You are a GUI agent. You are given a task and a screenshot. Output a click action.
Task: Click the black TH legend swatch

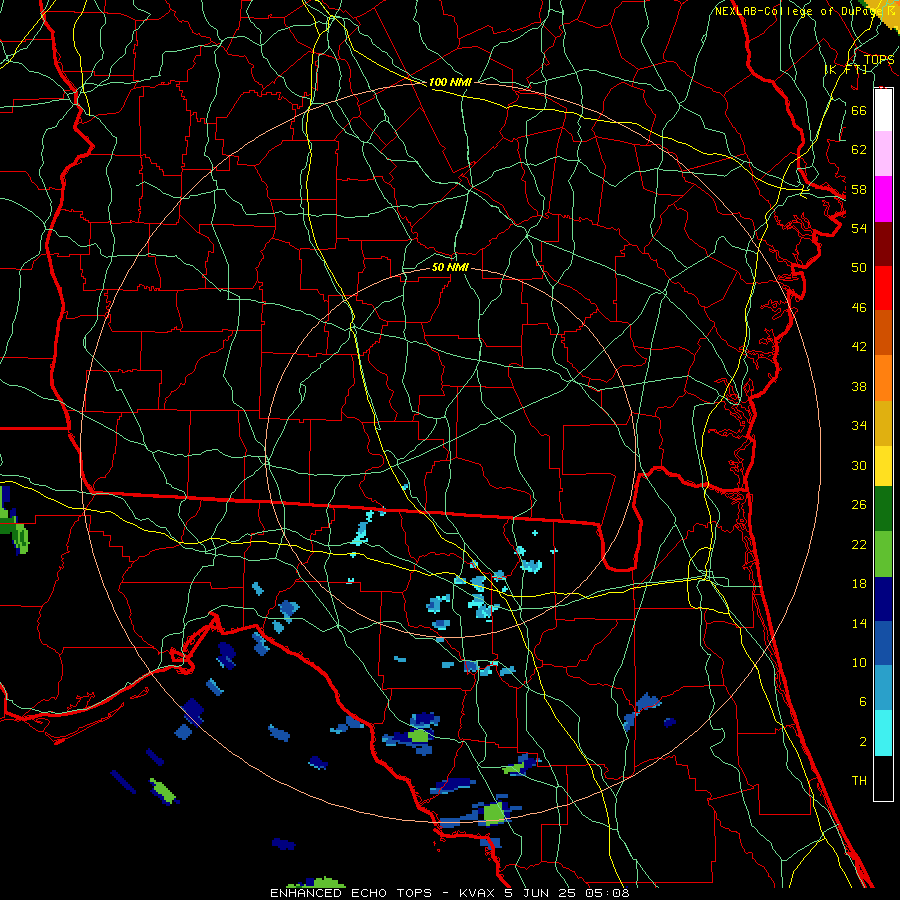883,777
